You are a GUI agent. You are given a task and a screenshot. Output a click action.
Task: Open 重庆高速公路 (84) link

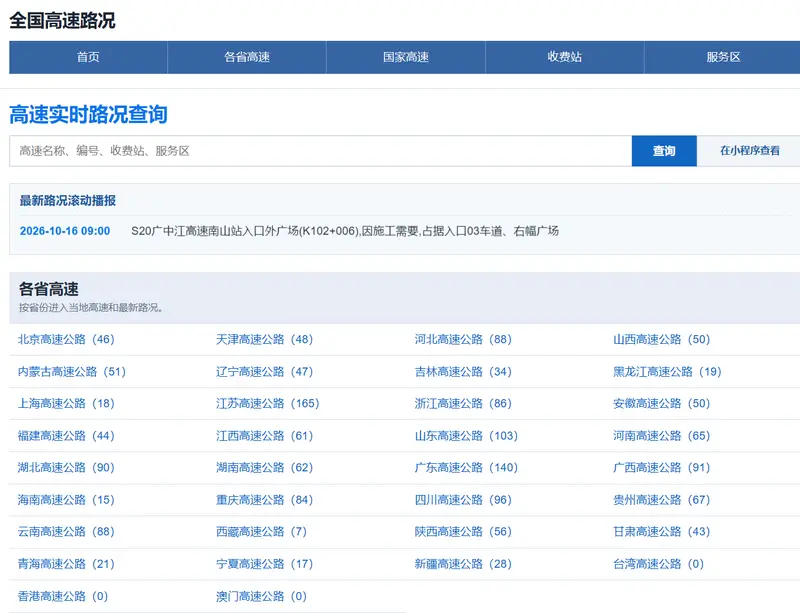point(264,500)
